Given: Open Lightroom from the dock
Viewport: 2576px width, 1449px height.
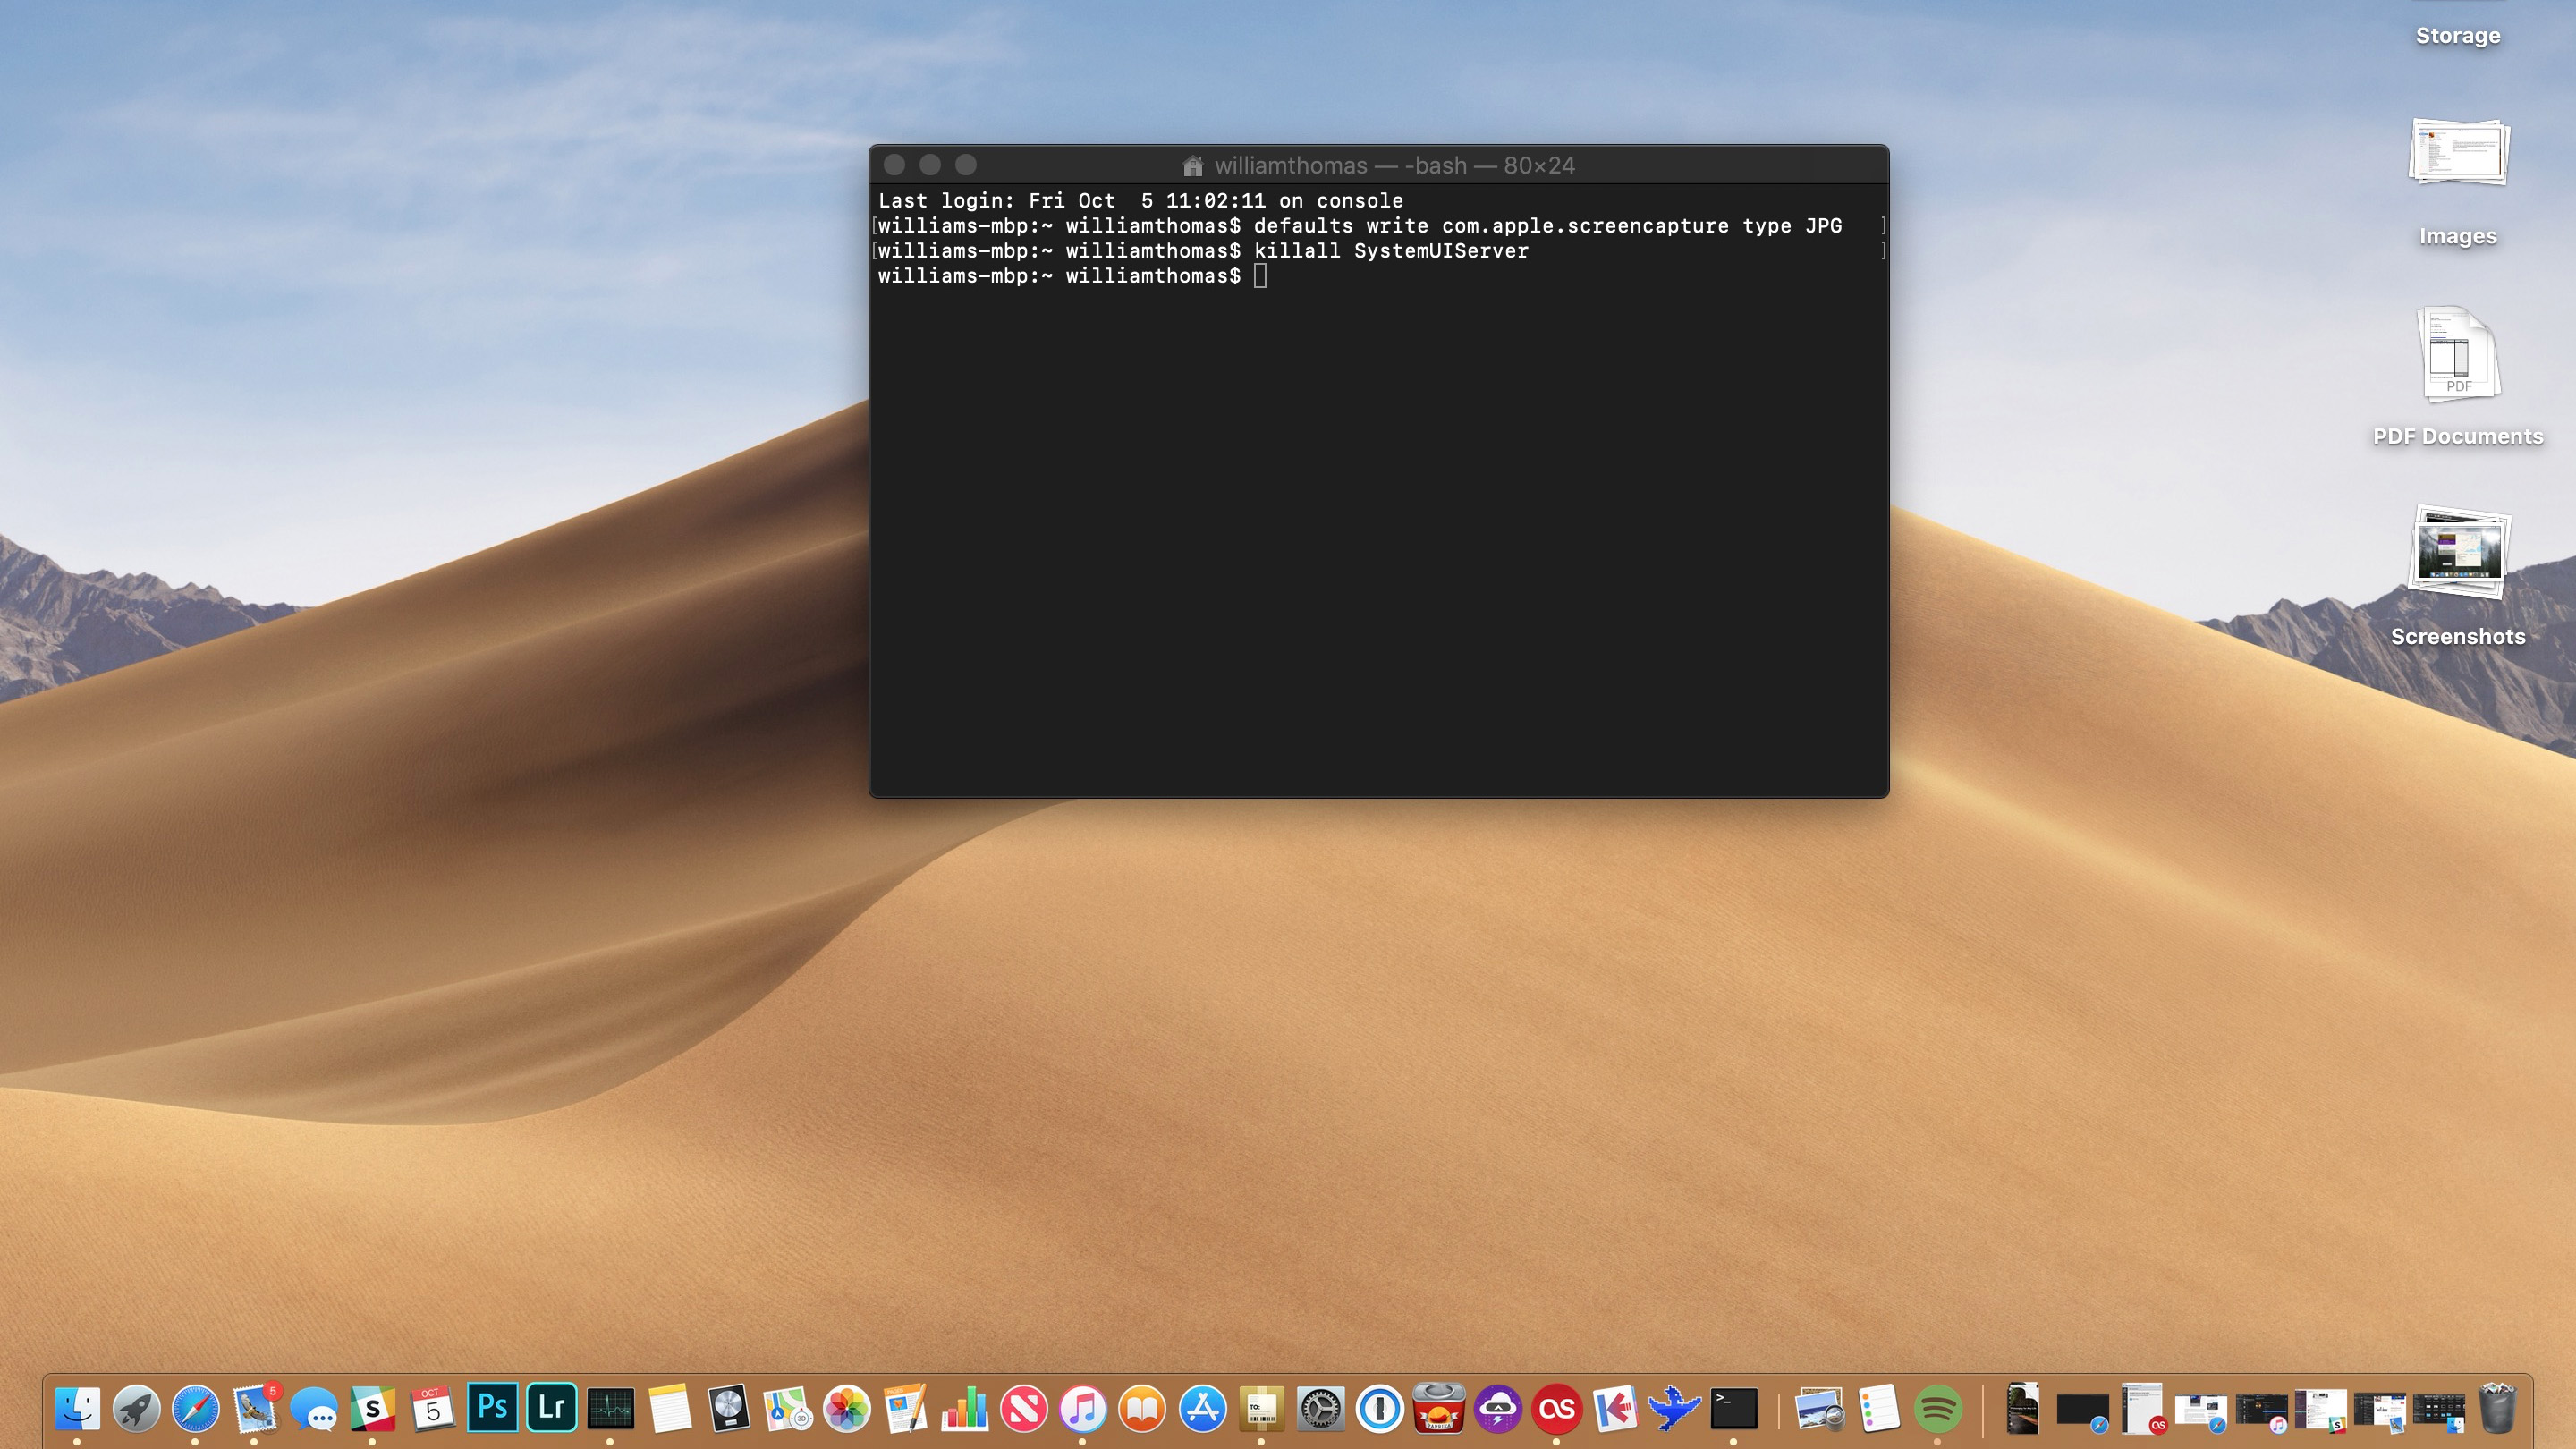Looking at the screenshot, I should click(550, 1407).
